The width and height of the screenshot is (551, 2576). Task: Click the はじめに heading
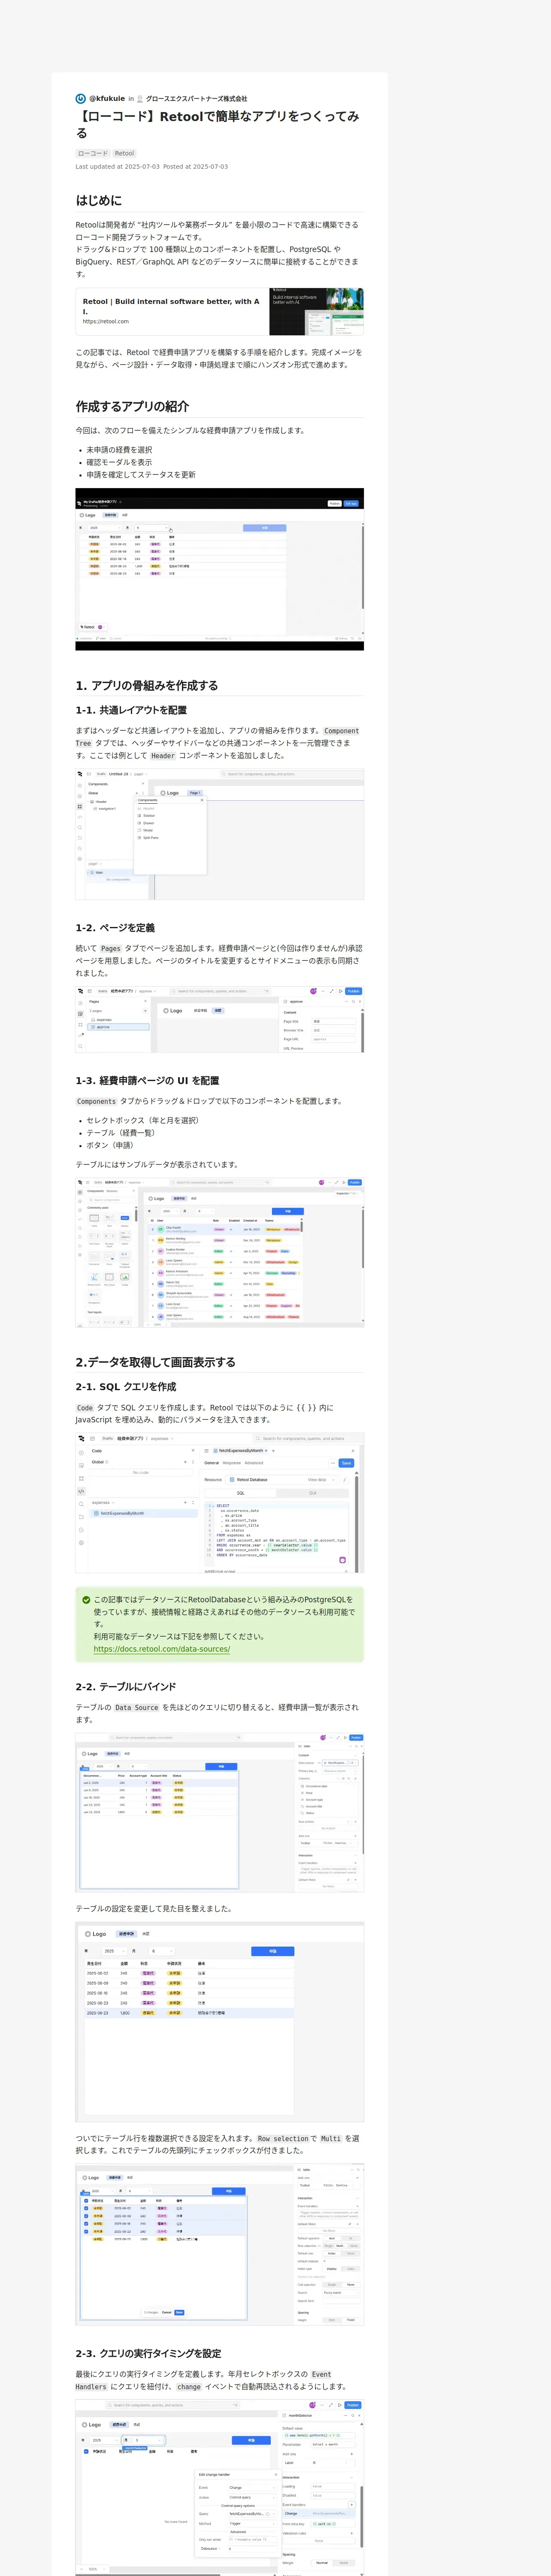pos(99,200)
